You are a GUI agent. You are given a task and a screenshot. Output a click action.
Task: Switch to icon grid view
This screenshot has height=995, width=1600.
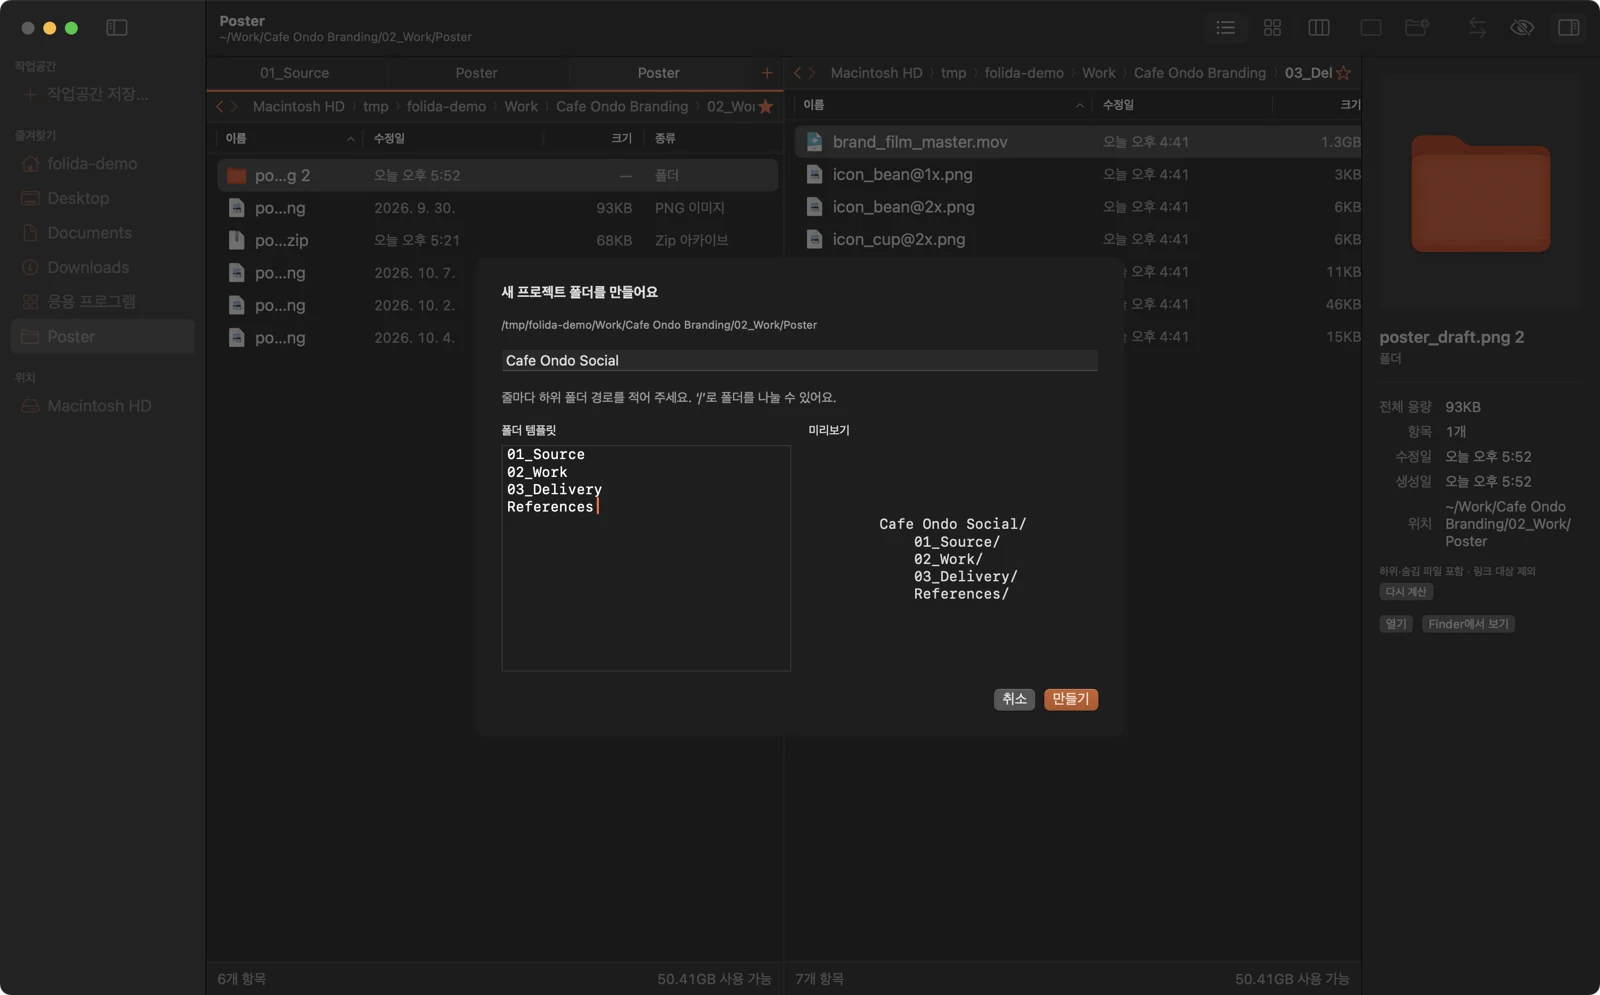(1272, 28)
